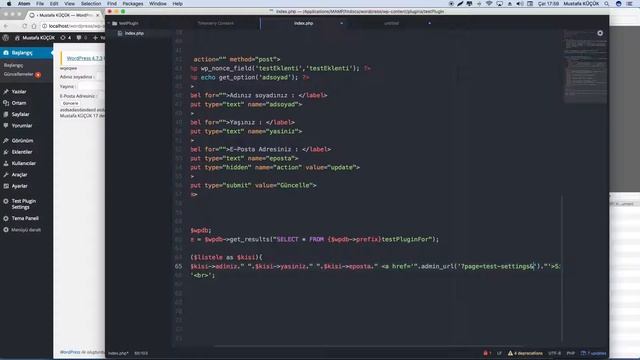Open Güncellemeler in WordPress sidebar

22,74
